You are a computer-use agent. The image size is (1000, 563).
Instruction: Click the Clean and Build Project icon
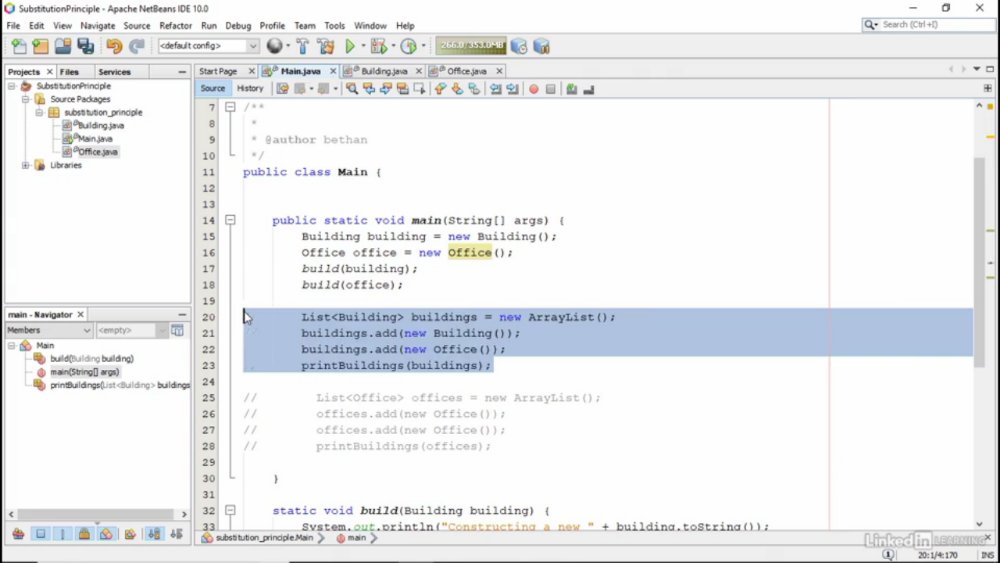pyautogui.click(x=326, y=46)
